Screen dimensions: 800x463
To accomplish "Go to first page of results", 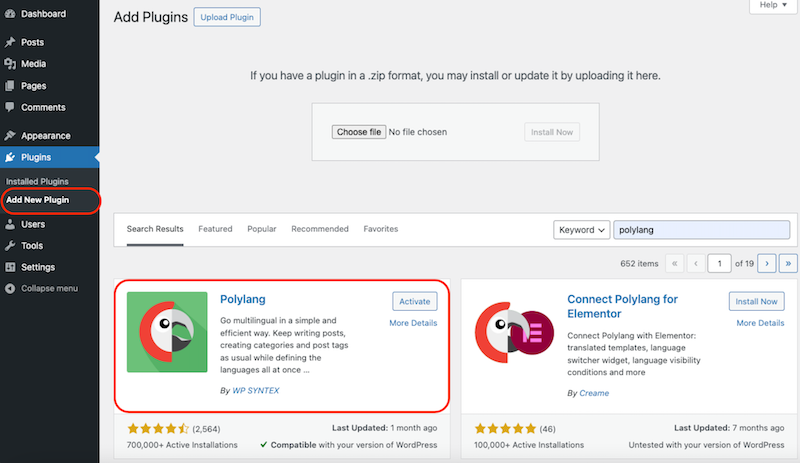I will (x=674, y=263).
